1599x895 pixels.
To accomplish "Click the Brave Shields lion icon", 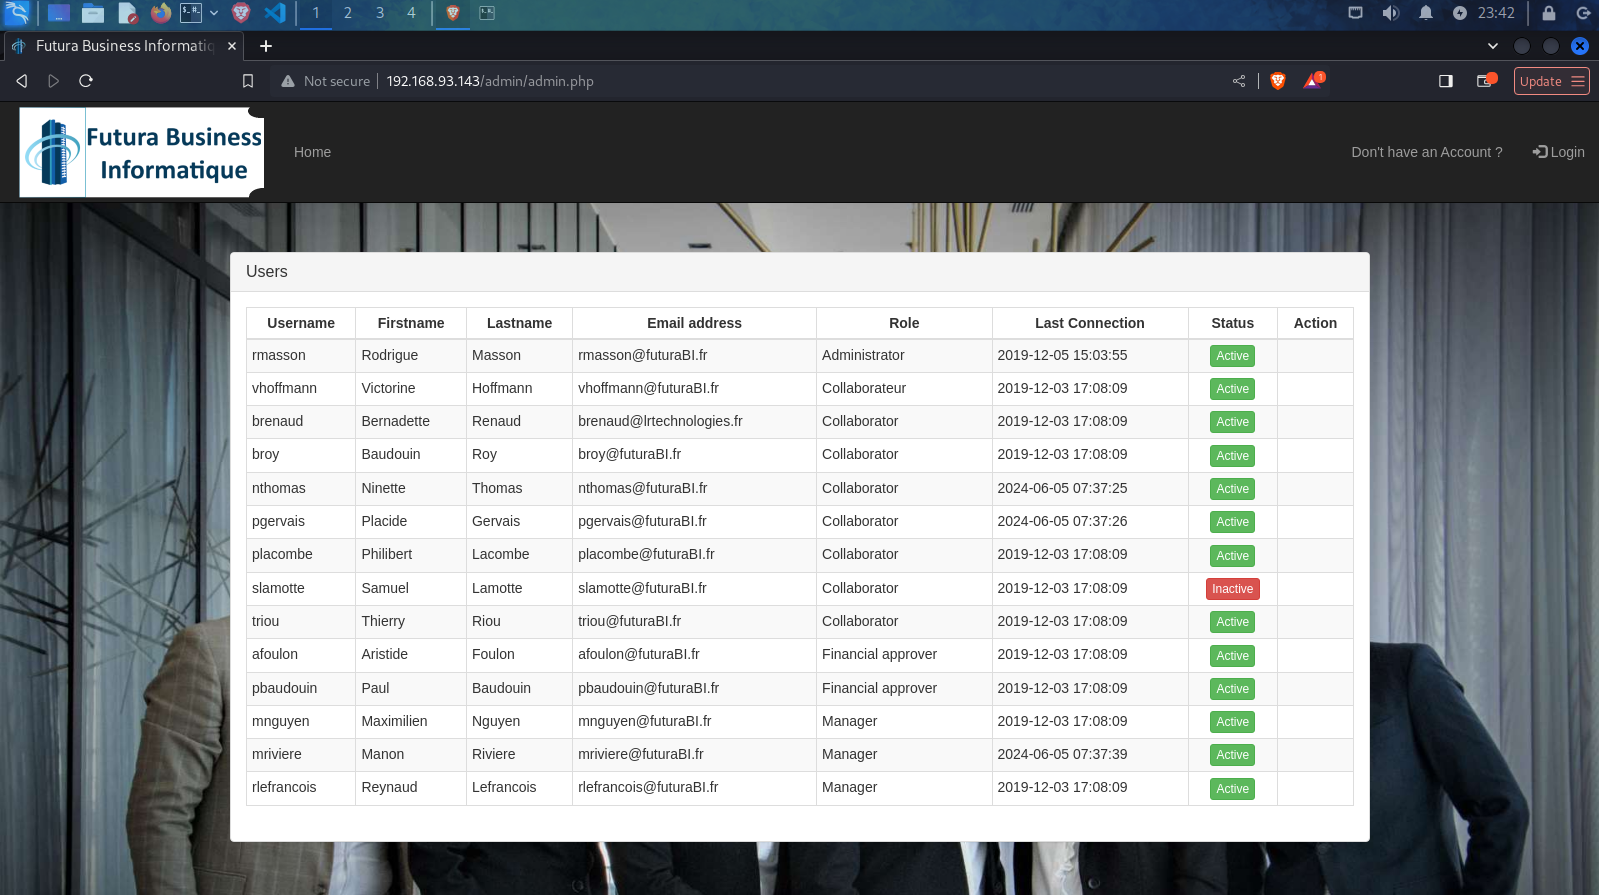I will (1277, 81).
